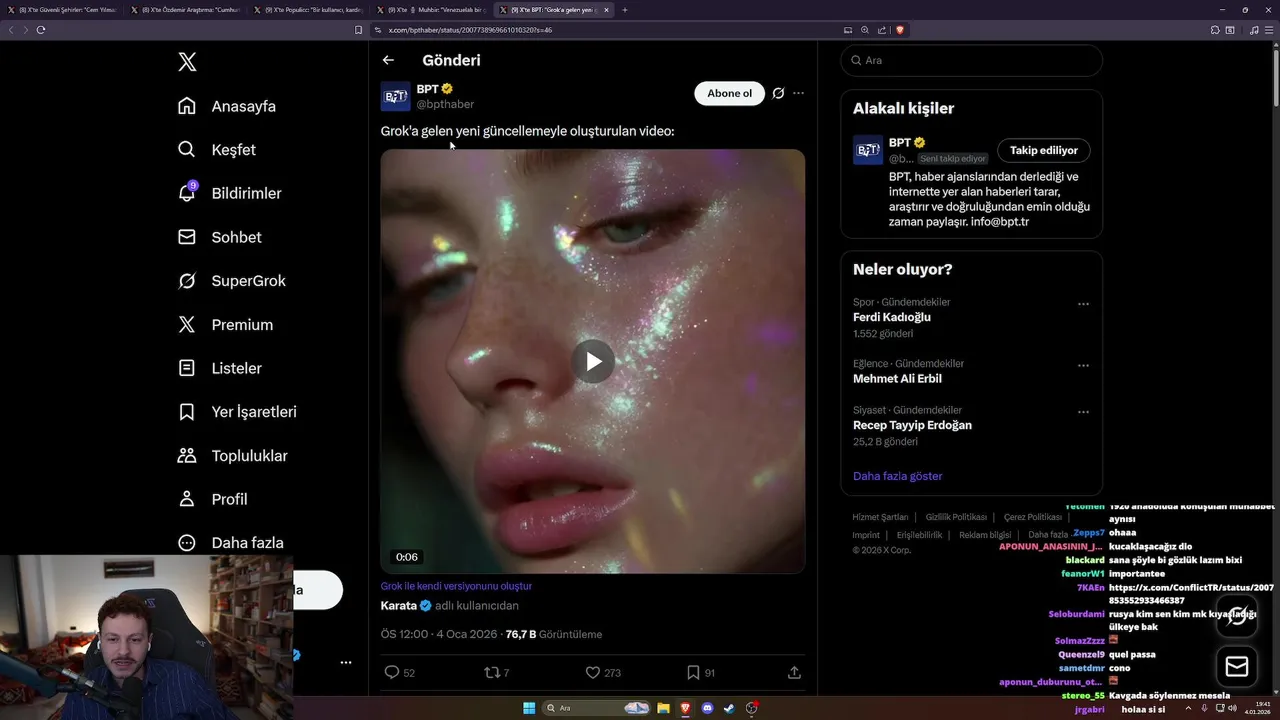
Task: Open Premium page
Action: (226, 325)
